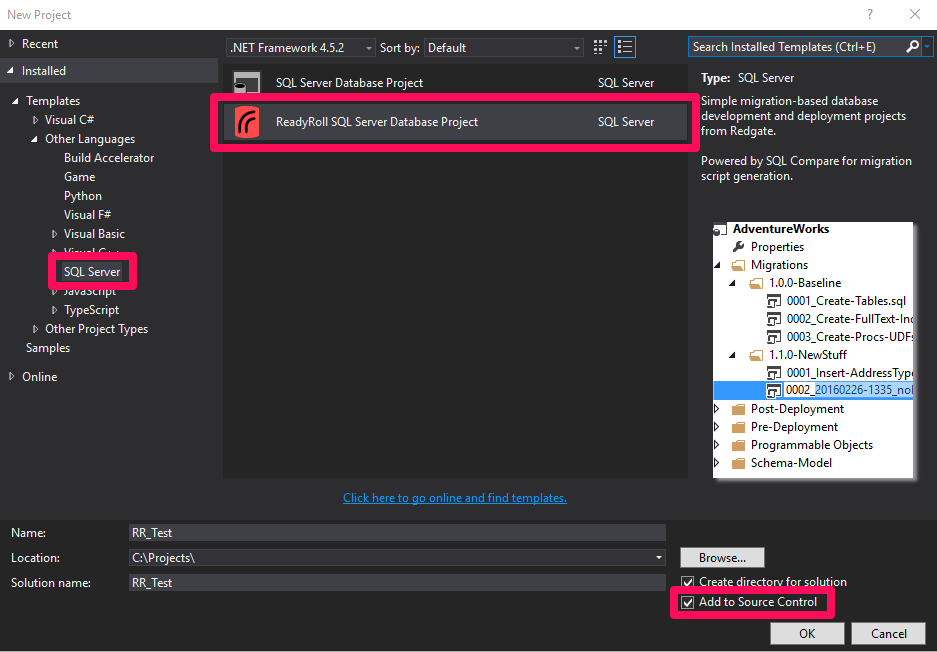Open the help question mark
937x652 pixels.
coord(870,14)
